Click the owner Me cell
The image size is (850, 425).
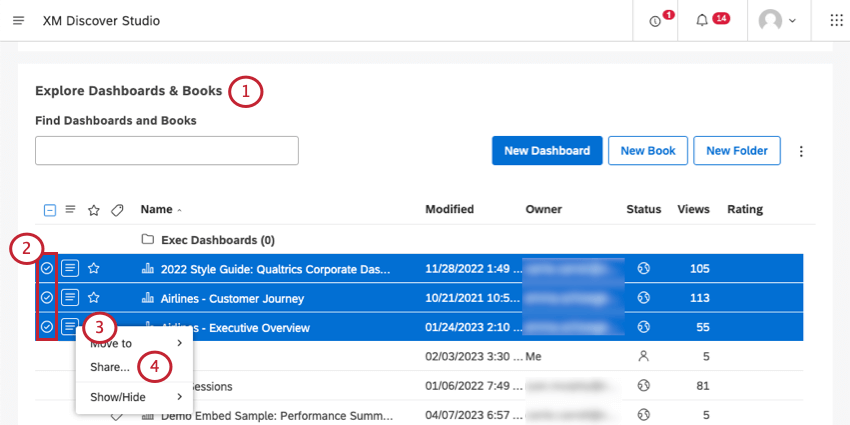533,357
